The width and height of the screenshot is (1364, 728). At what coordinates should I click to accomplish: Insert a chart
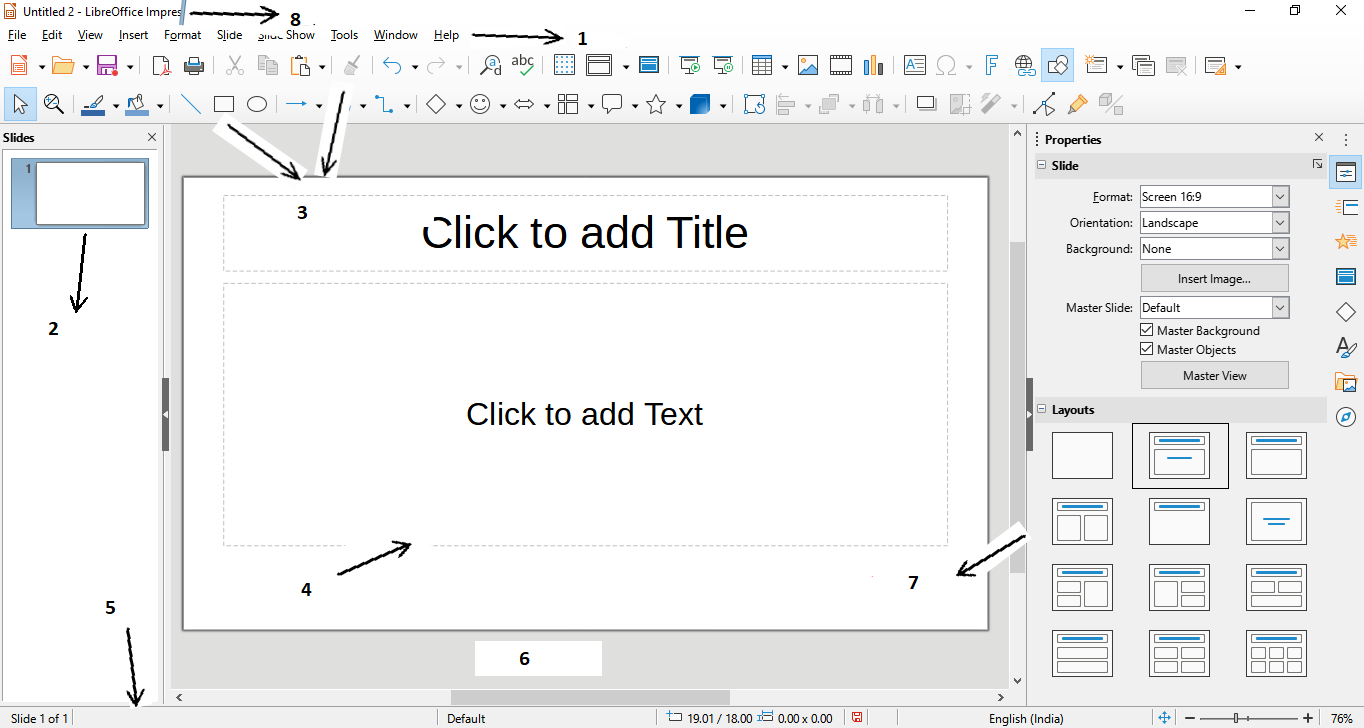[x=873, y=65]
